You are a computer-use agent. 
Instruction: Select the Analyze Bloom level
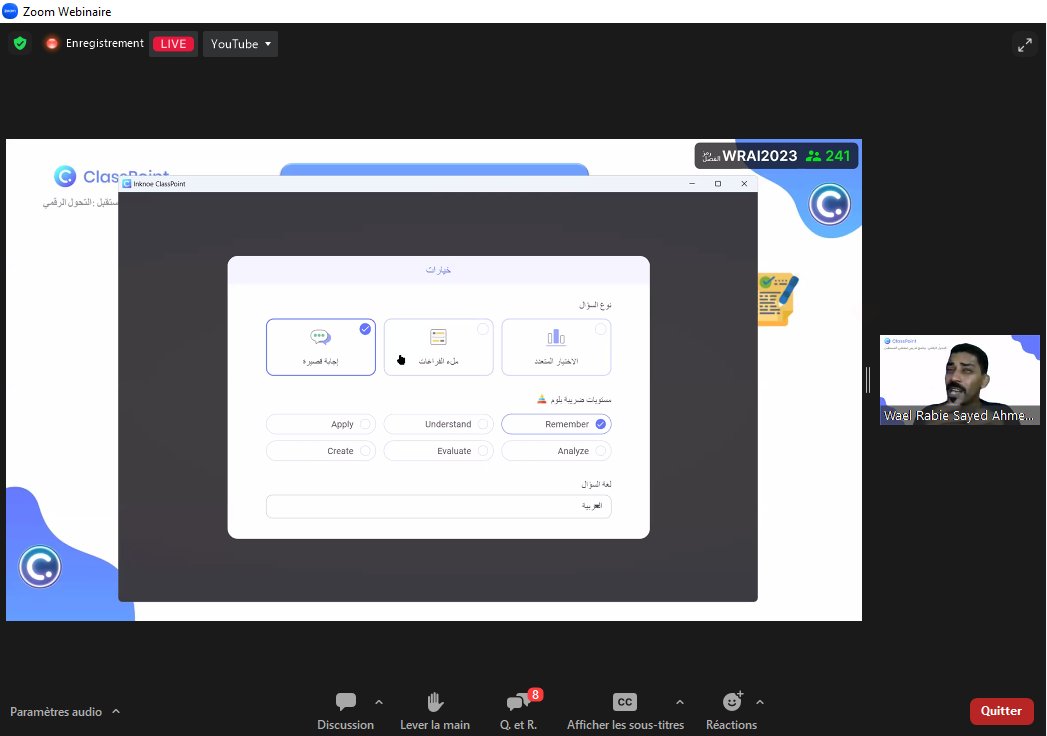[x=556, y=451]
